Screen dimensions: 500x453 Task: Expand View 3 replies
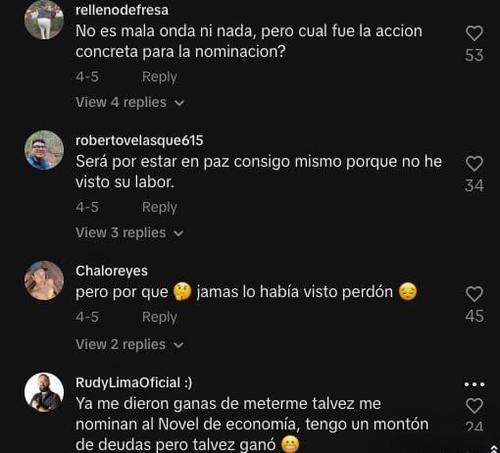click(130, 233)
